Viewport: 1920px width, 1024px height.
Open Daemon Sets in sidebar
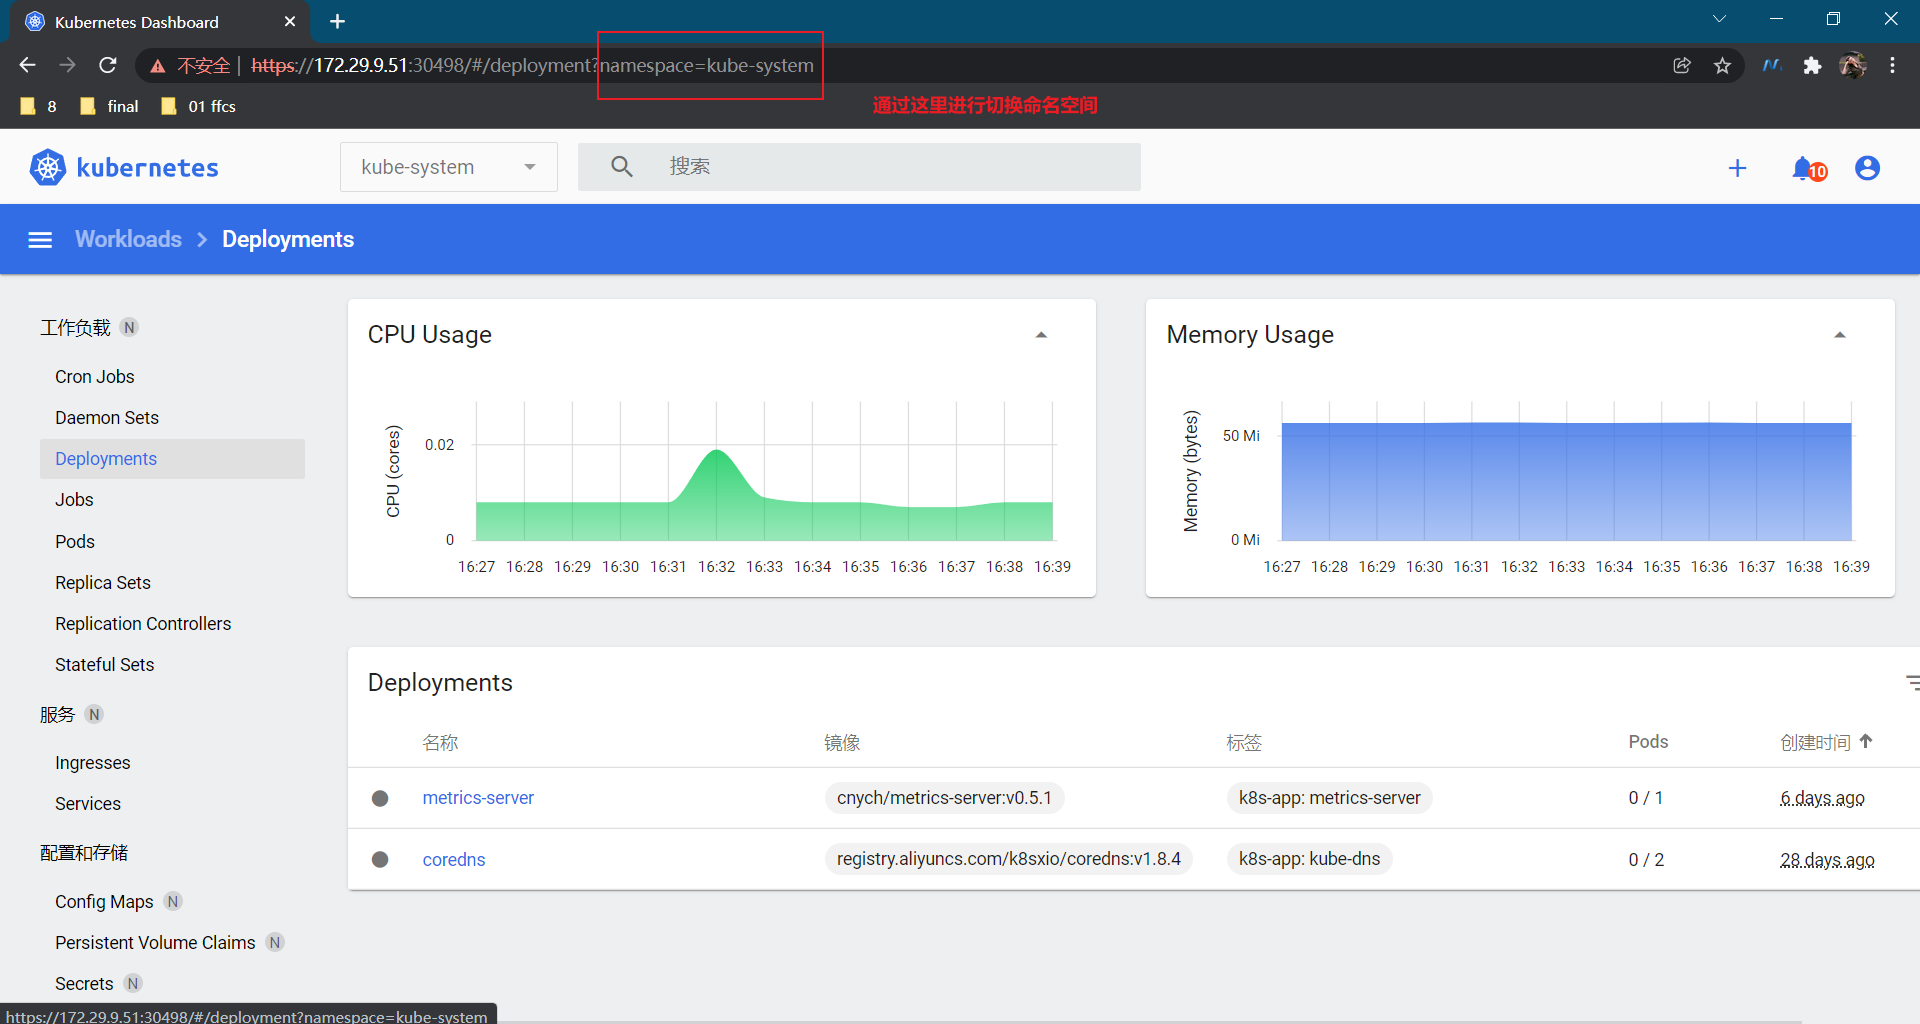click(x=107, y=418)
